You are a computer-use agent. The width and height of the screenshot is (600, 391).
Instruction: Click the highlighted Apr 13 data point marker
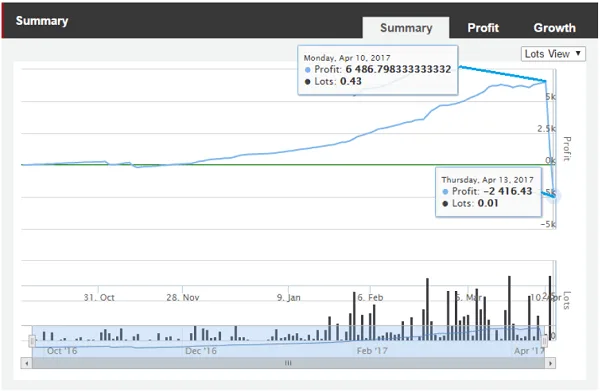[x=553, y=196]
